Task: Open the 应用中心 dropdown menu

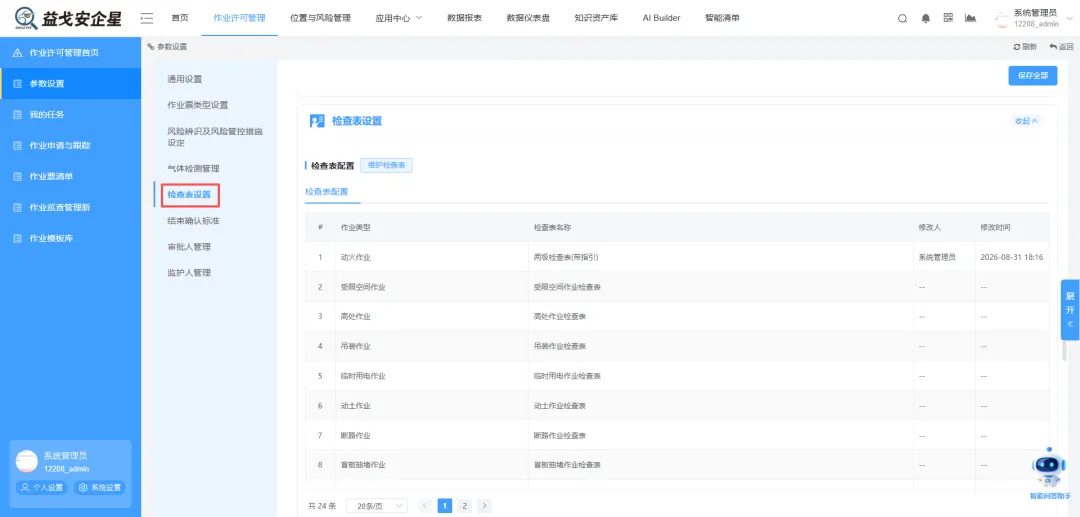Action: [x=399, y=18]
